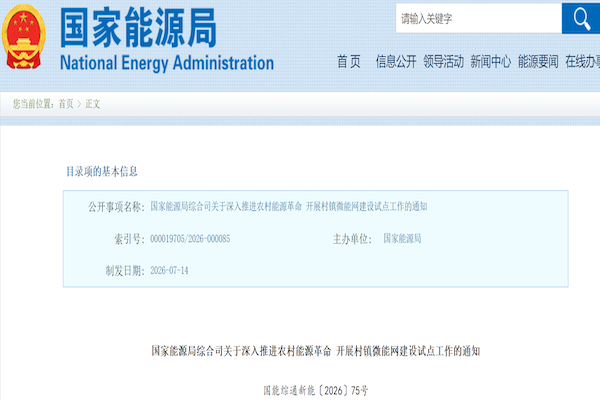Click the 主办单位 value 国家能源局
The height and width of the screenshot is (400, 600).
pyautogui.click(x=402, y=238)
